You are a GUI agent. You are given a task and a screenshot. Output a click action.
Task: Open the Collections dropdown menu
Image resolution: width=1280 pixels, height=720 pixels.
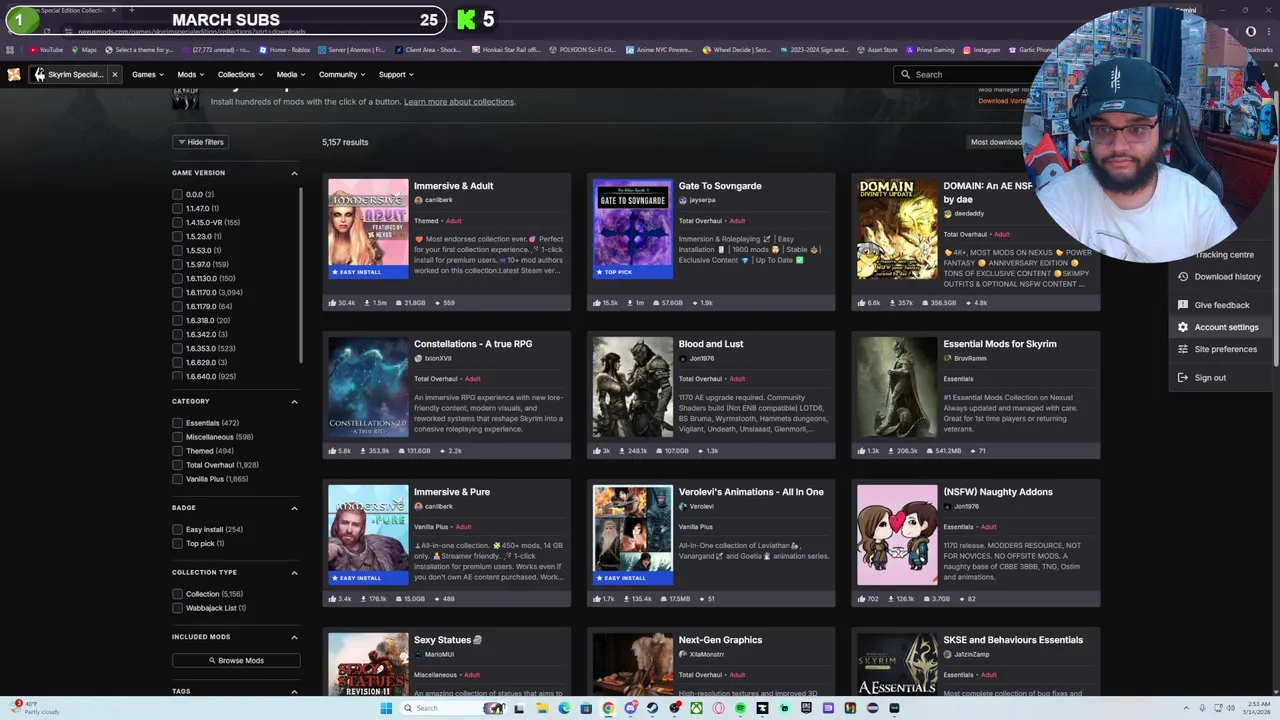tap(240, 74)
